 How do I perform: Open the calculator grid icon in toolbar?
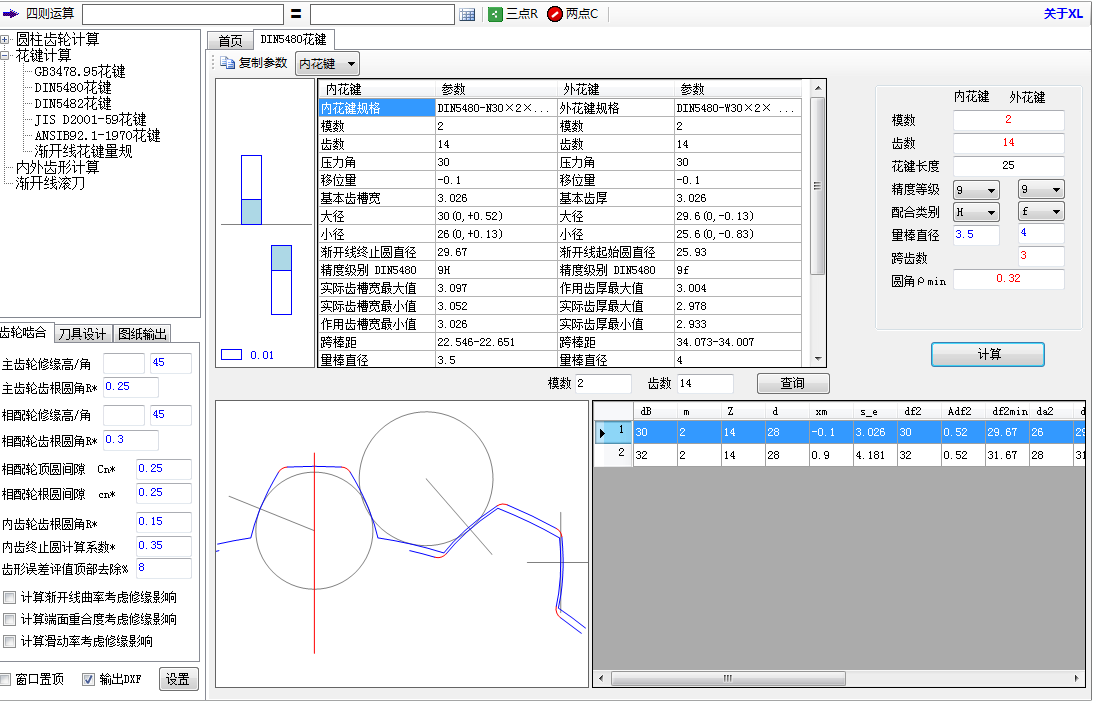coord(467,14)
